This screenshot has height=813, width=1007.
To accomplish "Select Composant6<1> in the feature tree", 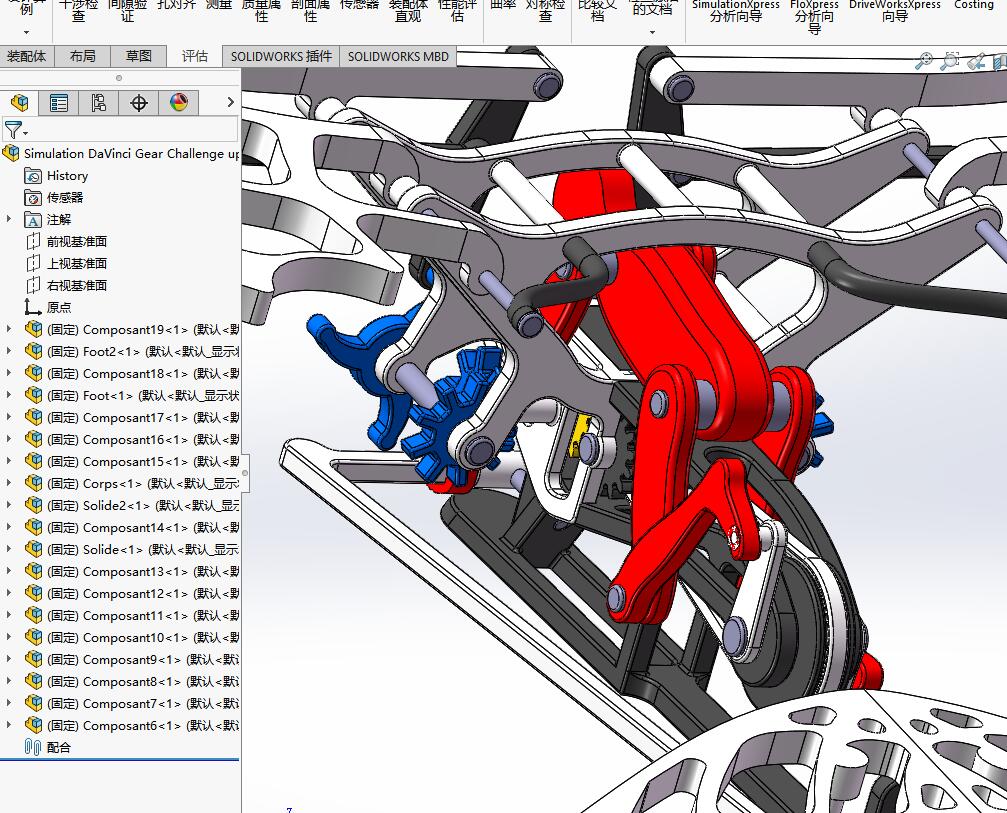I will 132,725.
